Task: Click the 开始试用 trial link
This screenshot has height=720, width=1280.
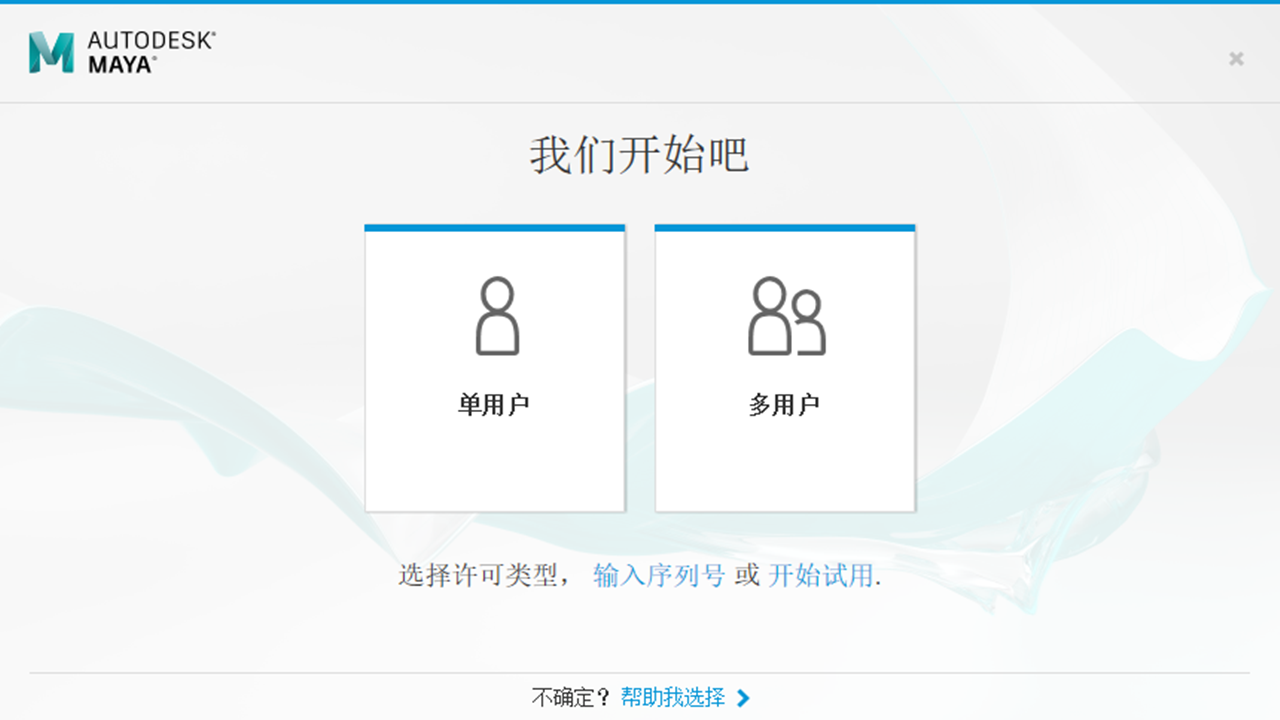Action: [820, 576]
